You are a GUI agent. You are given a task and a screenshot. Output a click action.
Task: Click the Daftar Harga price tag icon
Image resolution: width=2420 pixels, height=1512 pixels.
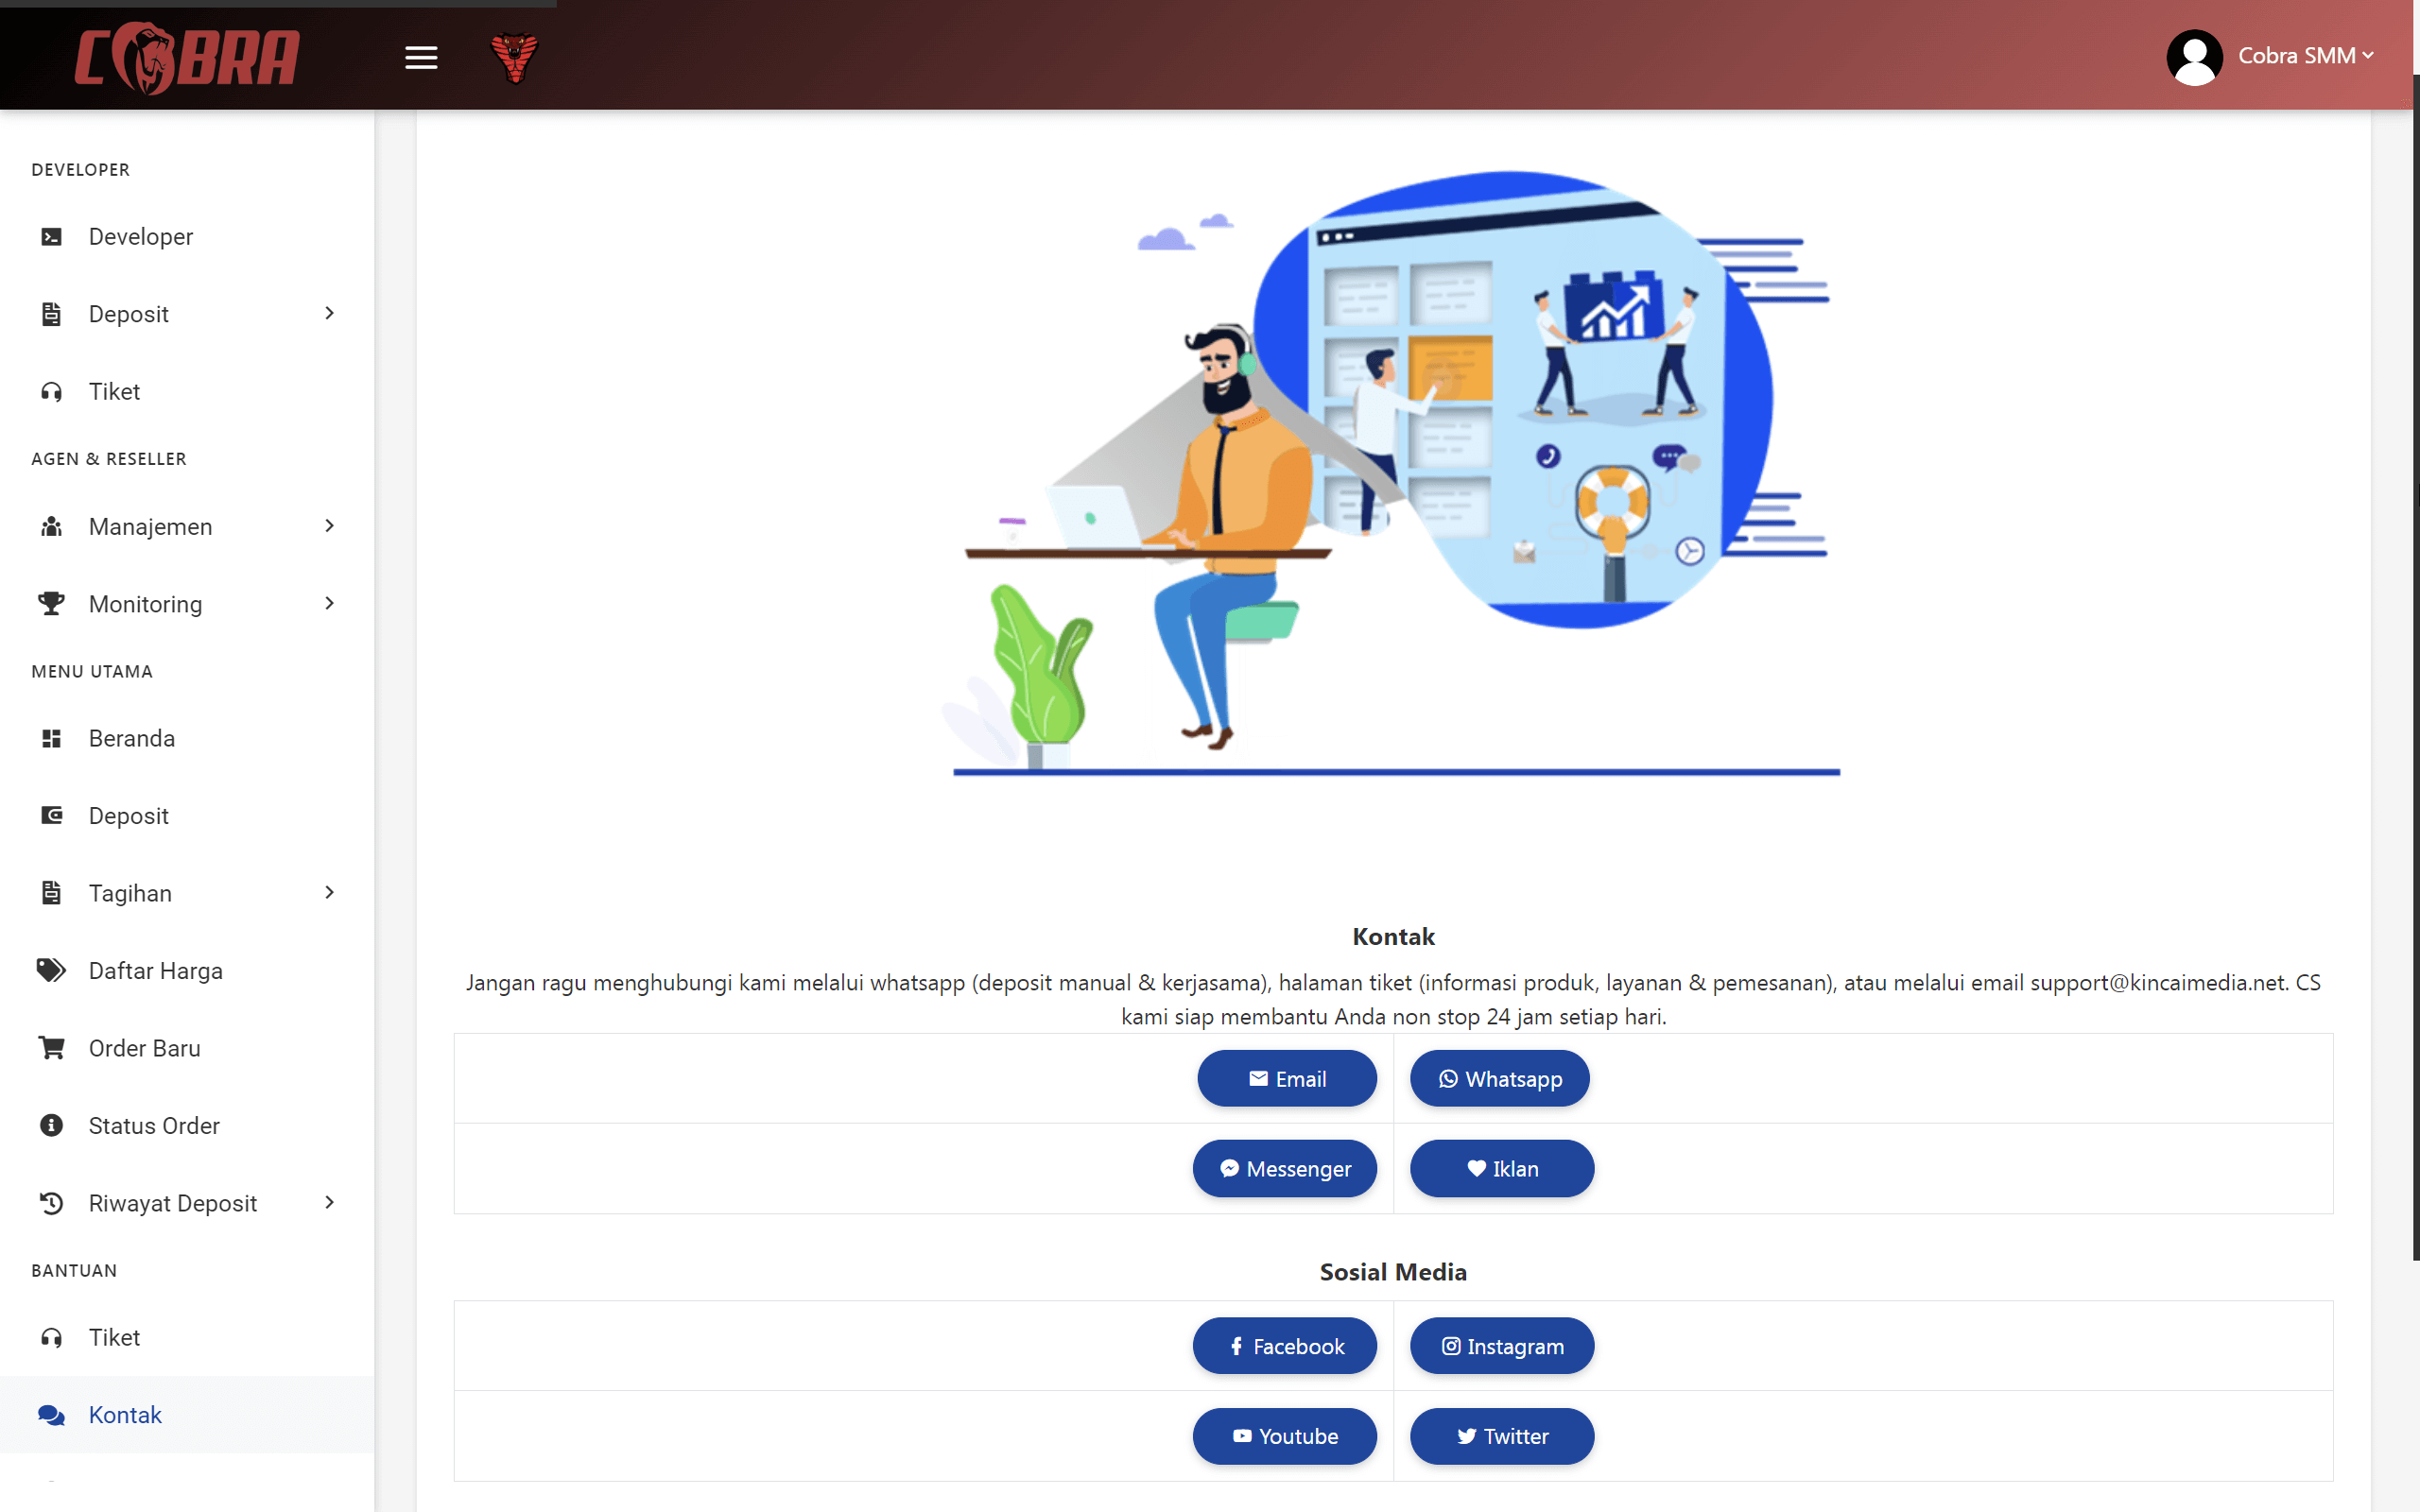(51, 970)
